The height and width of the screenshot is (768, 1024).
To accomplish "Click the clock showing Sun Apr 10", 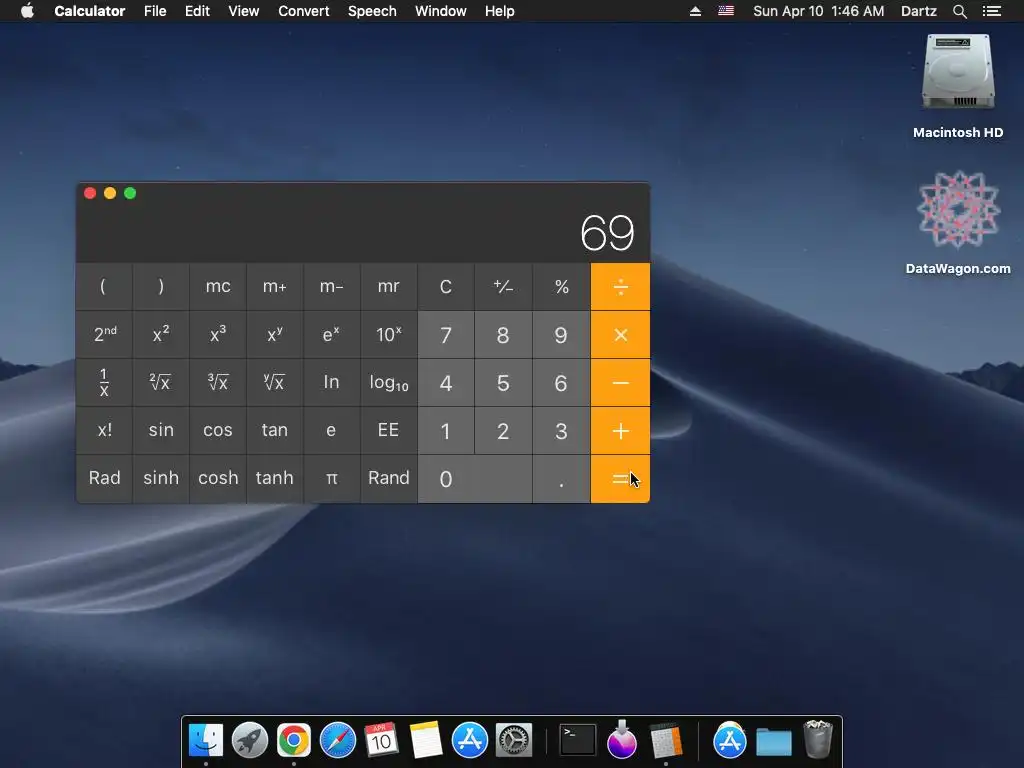I will coord(818,11).
